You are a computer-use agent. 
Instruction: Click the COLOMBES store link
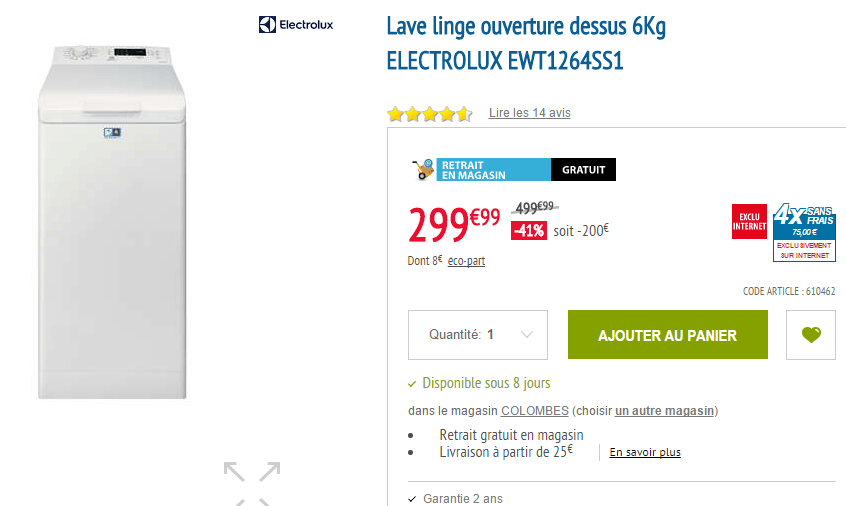[x=535, y=411]
